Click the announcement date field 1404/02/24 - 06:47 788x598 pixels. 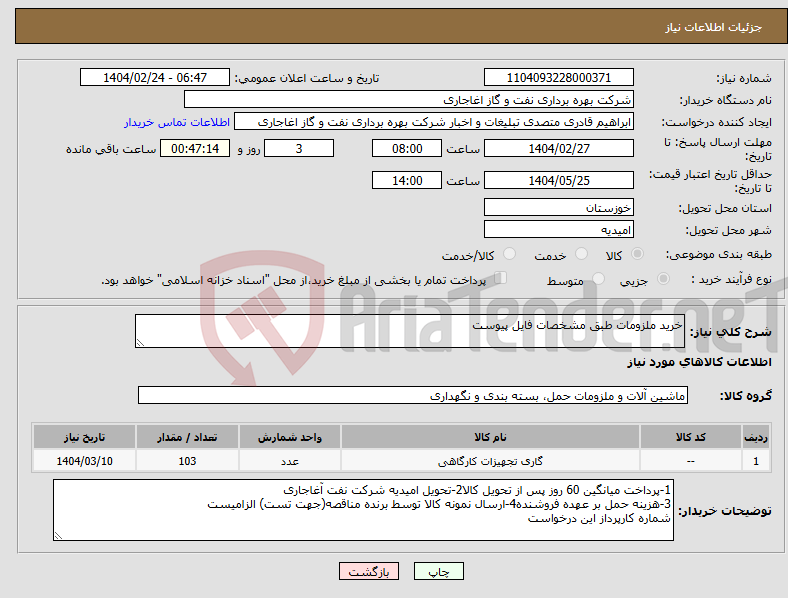pyautogui.click(x=155, y=77)
